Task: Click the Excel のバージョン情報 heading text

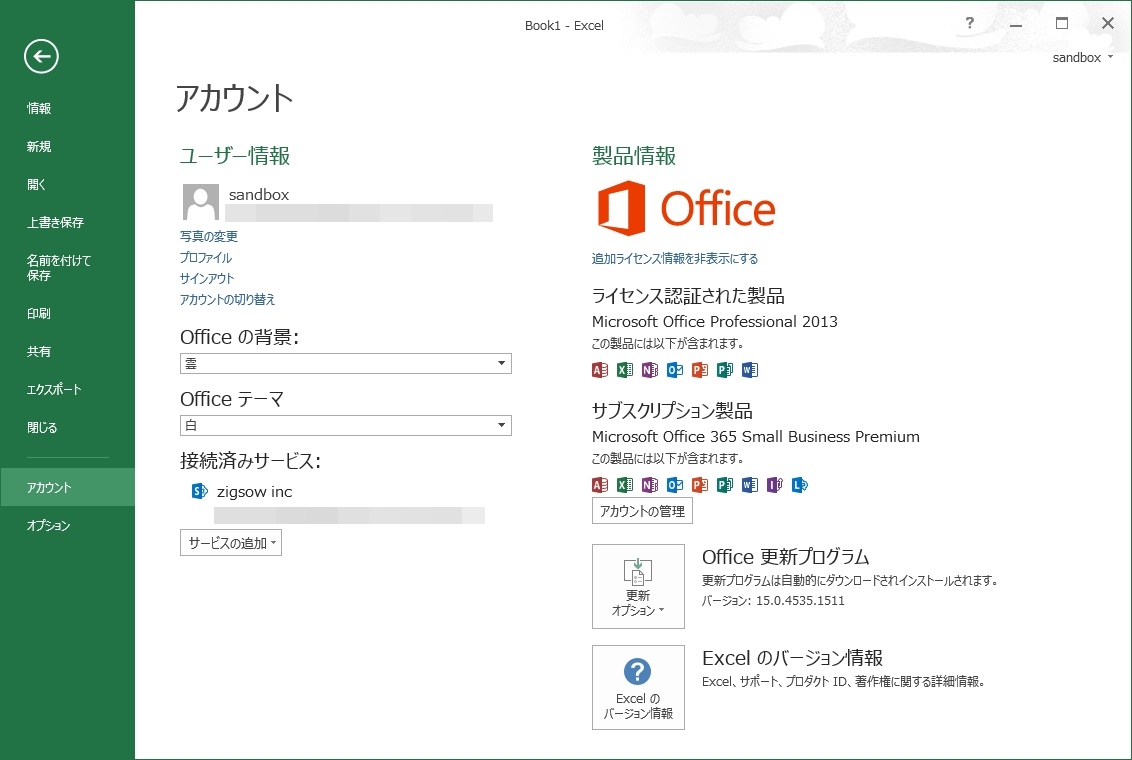Action: click(793, 658)
